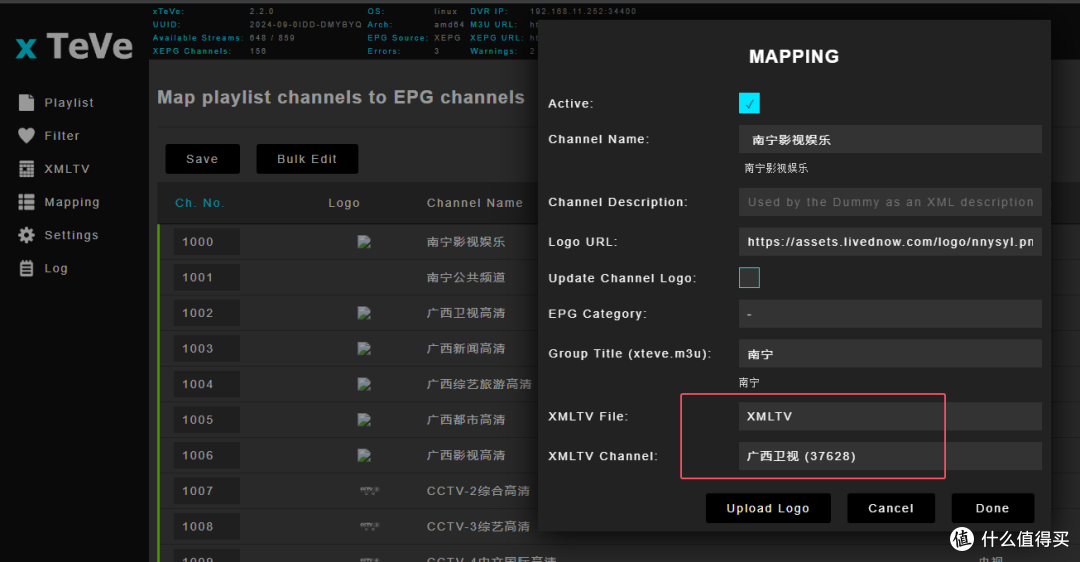
Task: Click the Bulk Edit button
Action: click(x=307, y=159)
